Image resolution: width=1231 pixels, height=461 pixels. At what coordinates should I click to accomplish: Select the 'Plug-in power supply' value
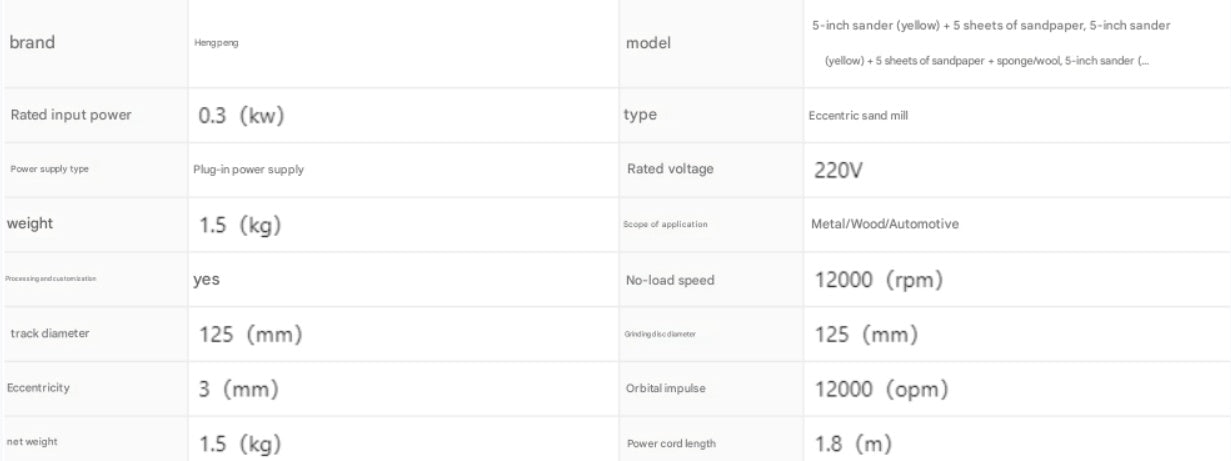pyautogui.click(x=248, y=170)
